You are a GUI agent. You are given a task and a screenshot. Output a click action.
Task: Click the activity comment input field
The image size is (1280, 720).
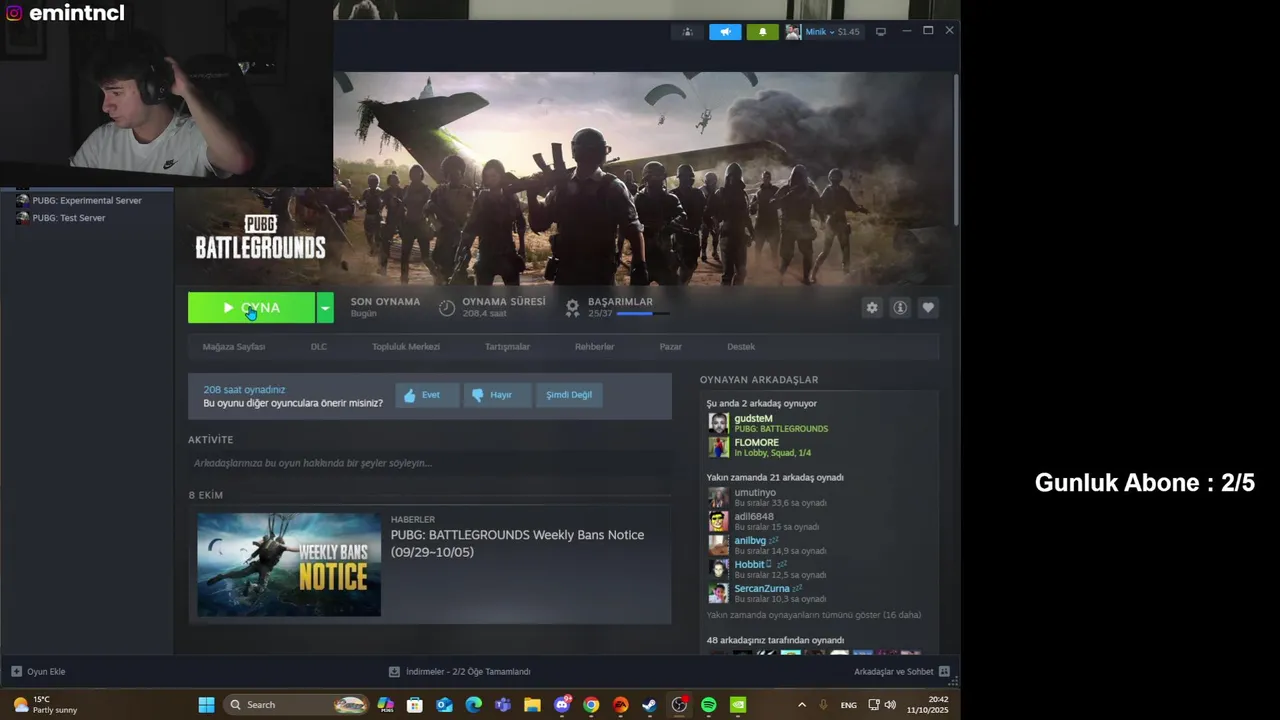tap(430, 463)
